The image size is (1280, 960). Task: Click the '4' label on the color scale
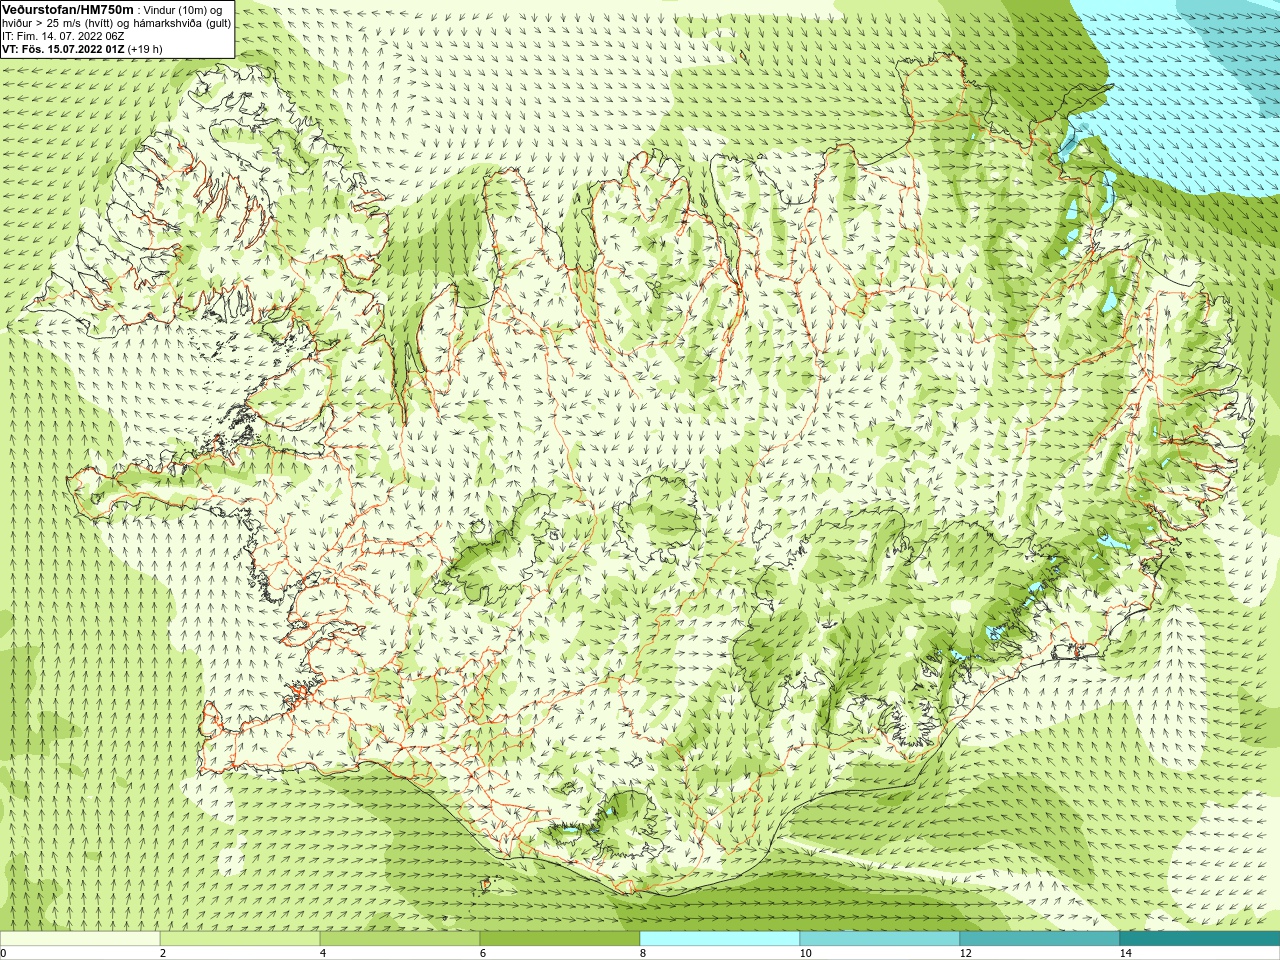(323, 953)
